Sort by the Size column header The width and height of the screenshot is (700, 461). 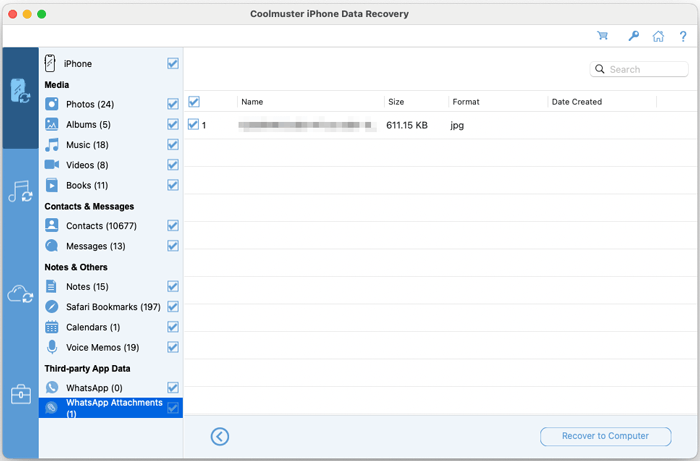[x=396, y=102]
